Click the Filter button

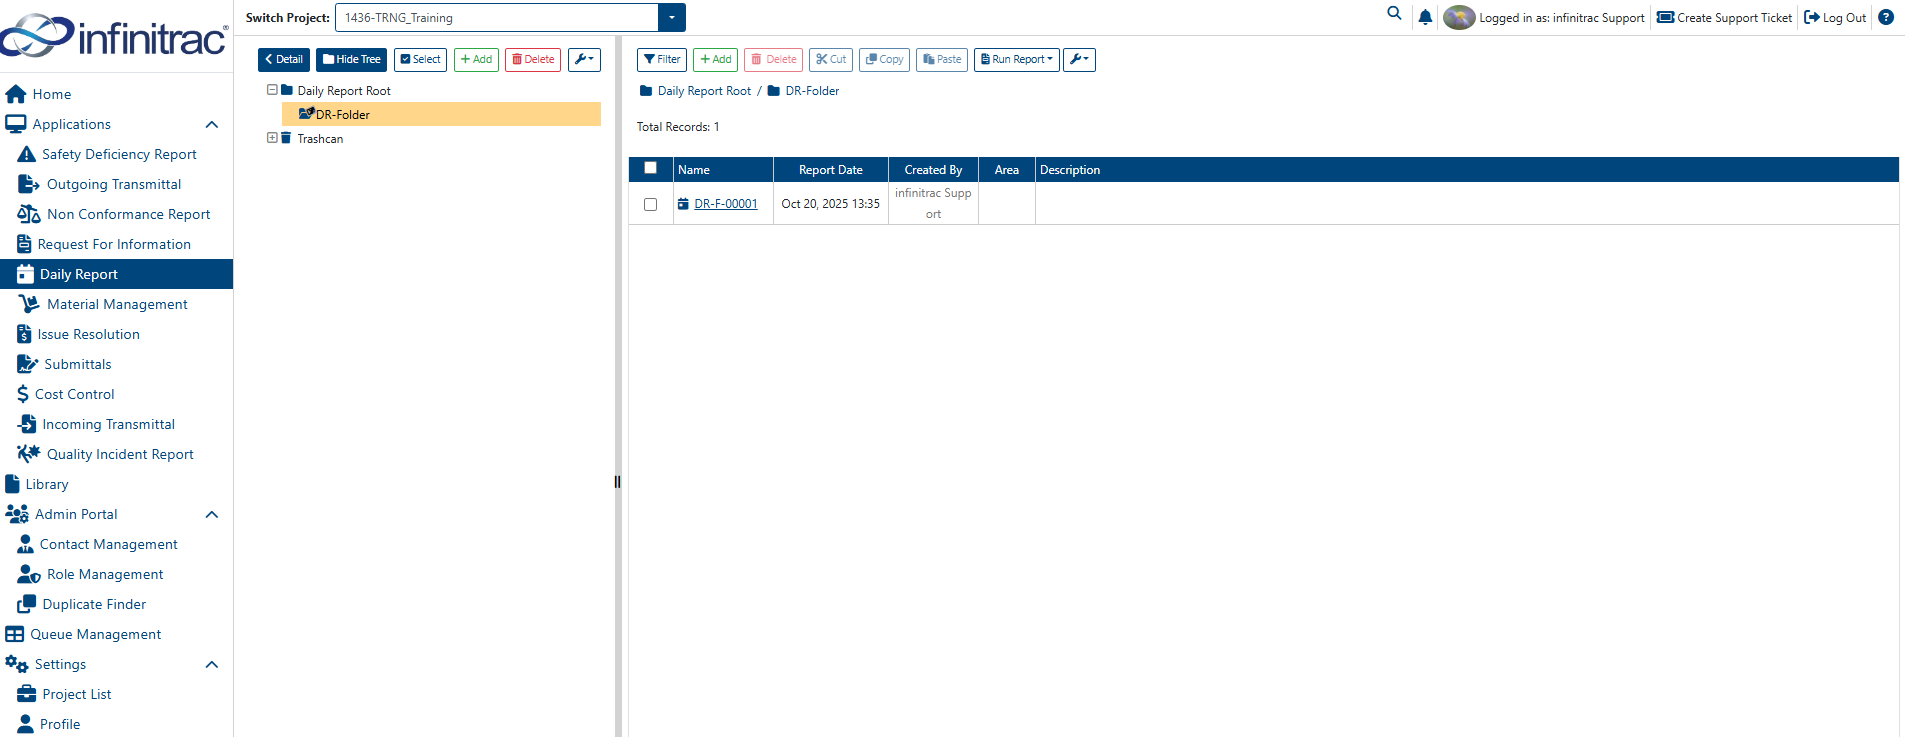pyautogui.click(x=662, y=60)
